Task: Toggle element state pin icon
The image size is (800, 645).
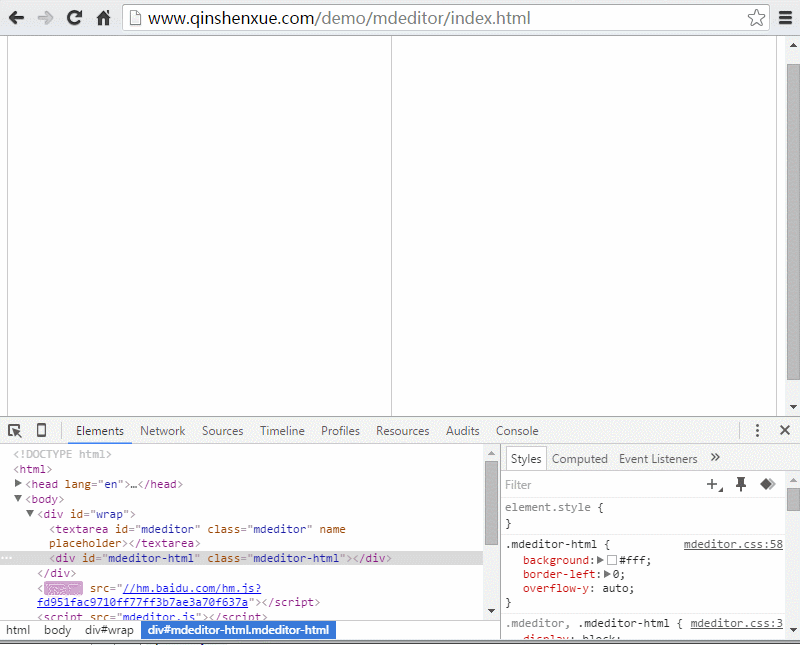Action: pos(741,484)
